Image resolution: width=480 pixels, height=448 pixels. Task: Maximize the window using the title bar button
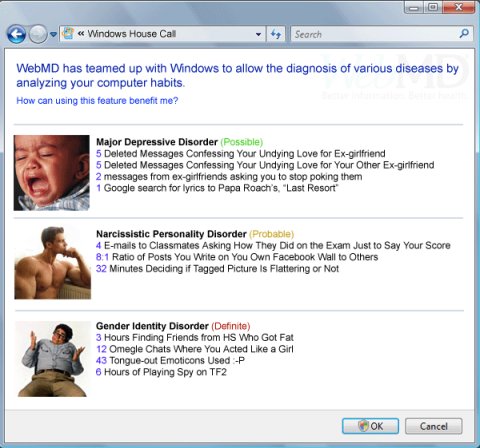(433, 7)
